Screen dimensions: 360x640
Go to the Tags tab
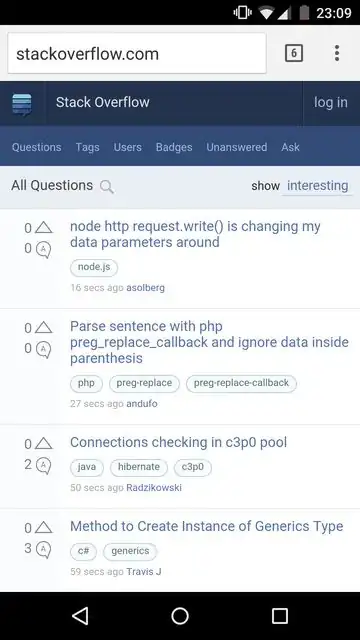(x=87, y=147)
